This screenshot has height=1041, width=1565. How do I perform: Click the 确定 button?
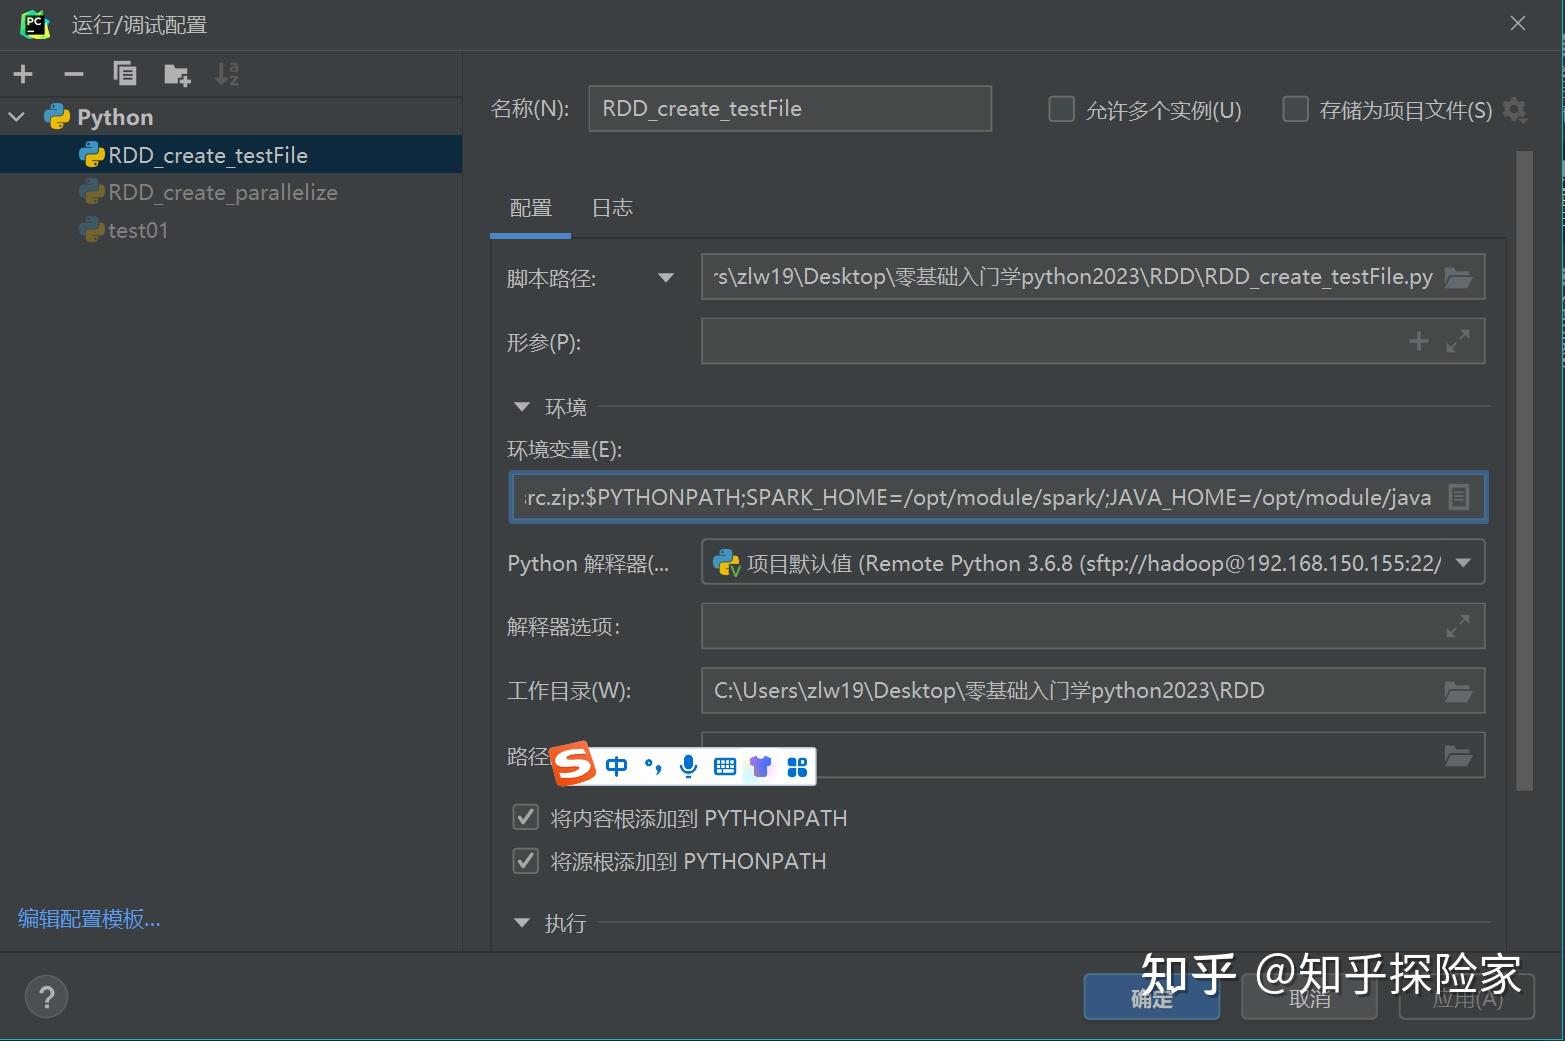coord(1151,996)
